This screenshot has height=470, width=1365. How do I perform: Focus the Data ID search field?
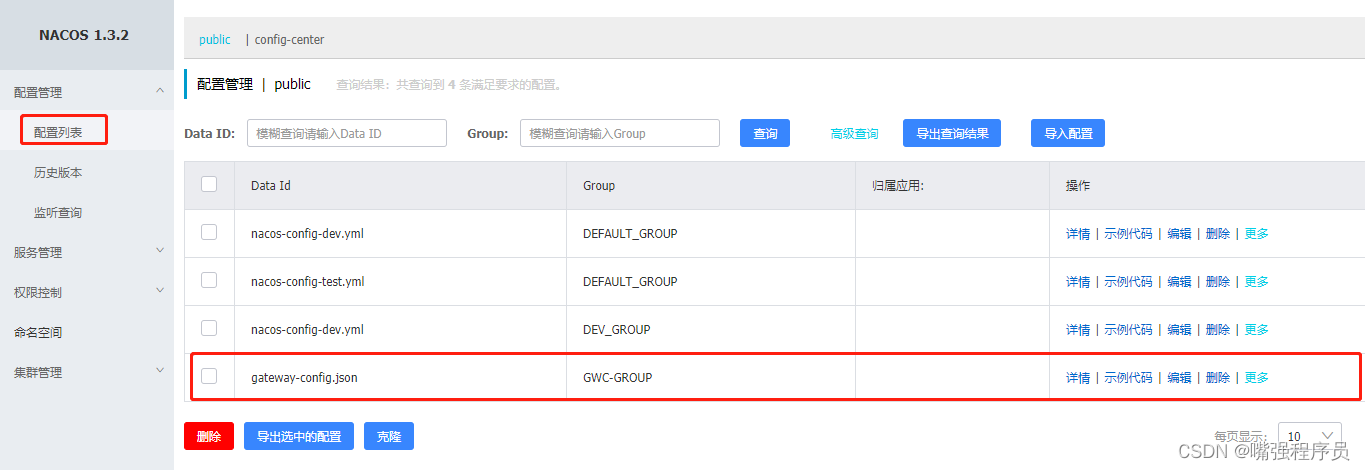[346, 133]
